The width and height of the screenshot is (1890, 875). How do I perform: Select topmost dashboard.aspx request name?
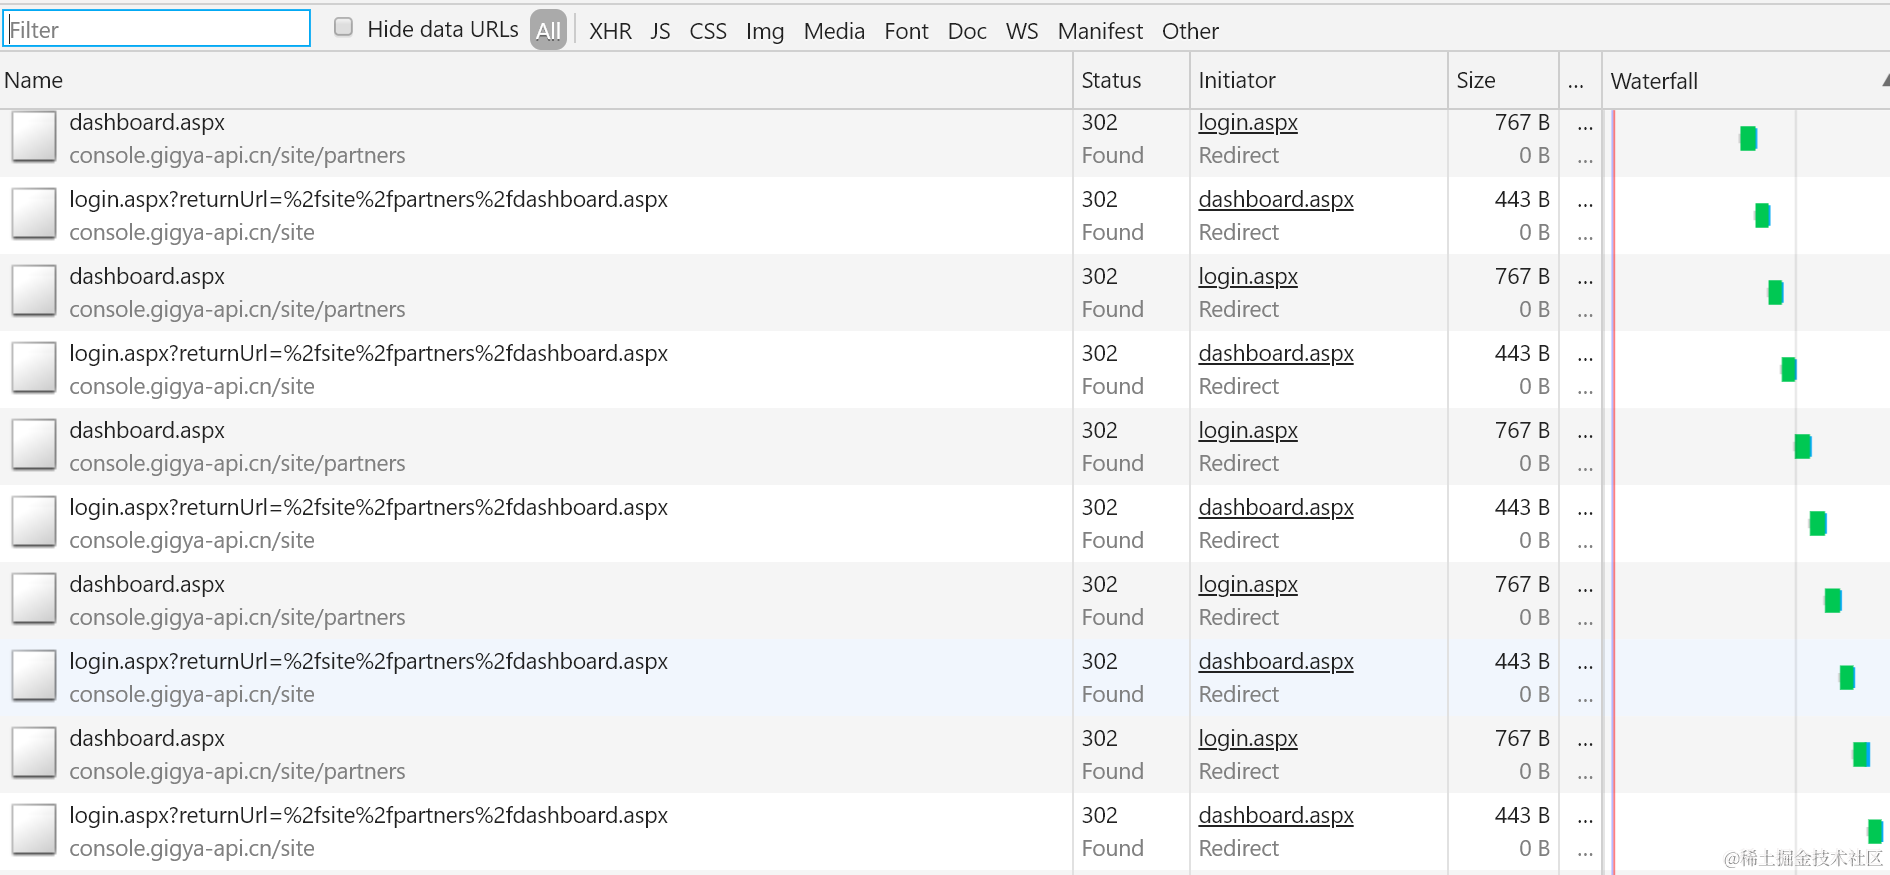click(147, 123)
